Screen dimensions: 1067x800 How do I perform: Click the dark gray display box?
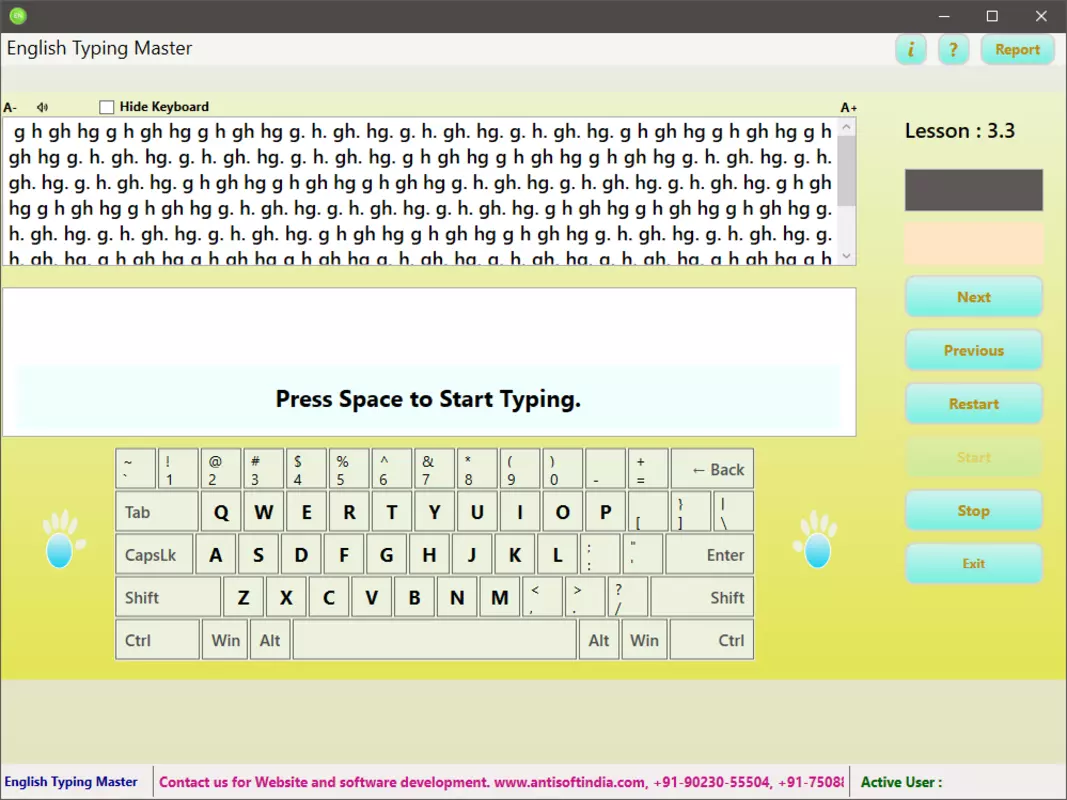974,190
